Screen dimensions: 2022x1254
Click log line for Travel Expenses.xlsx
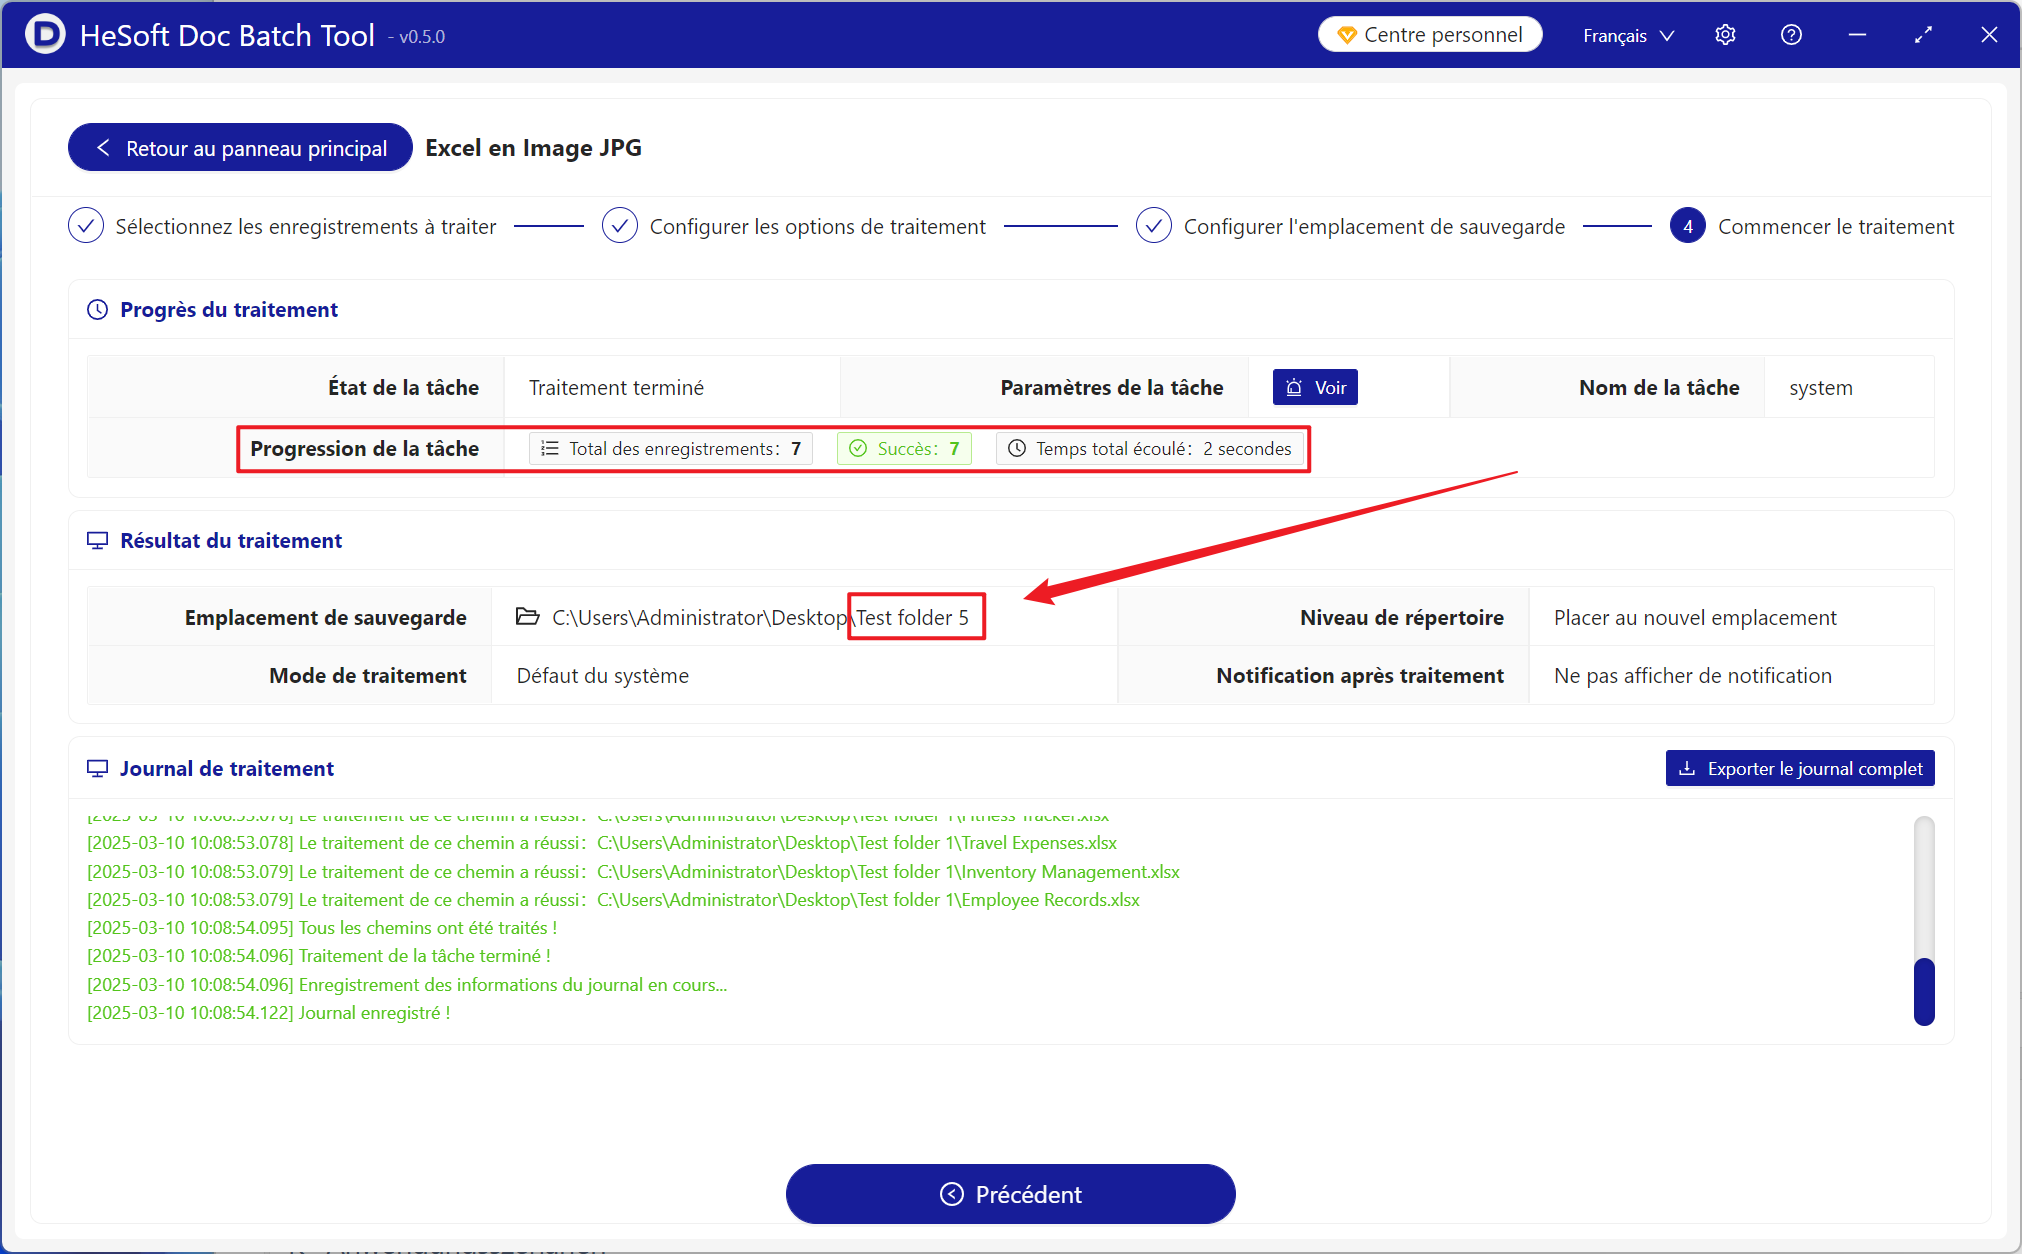click(x=602, y=843)
